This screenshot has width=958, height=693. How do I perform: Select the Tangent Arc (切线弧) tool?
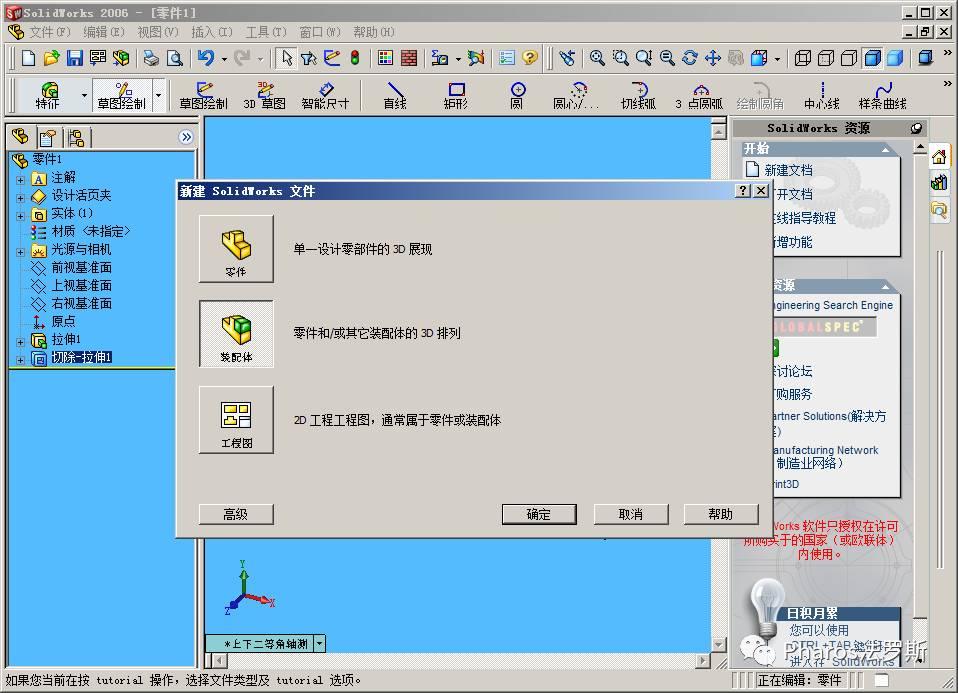point(637,95)
